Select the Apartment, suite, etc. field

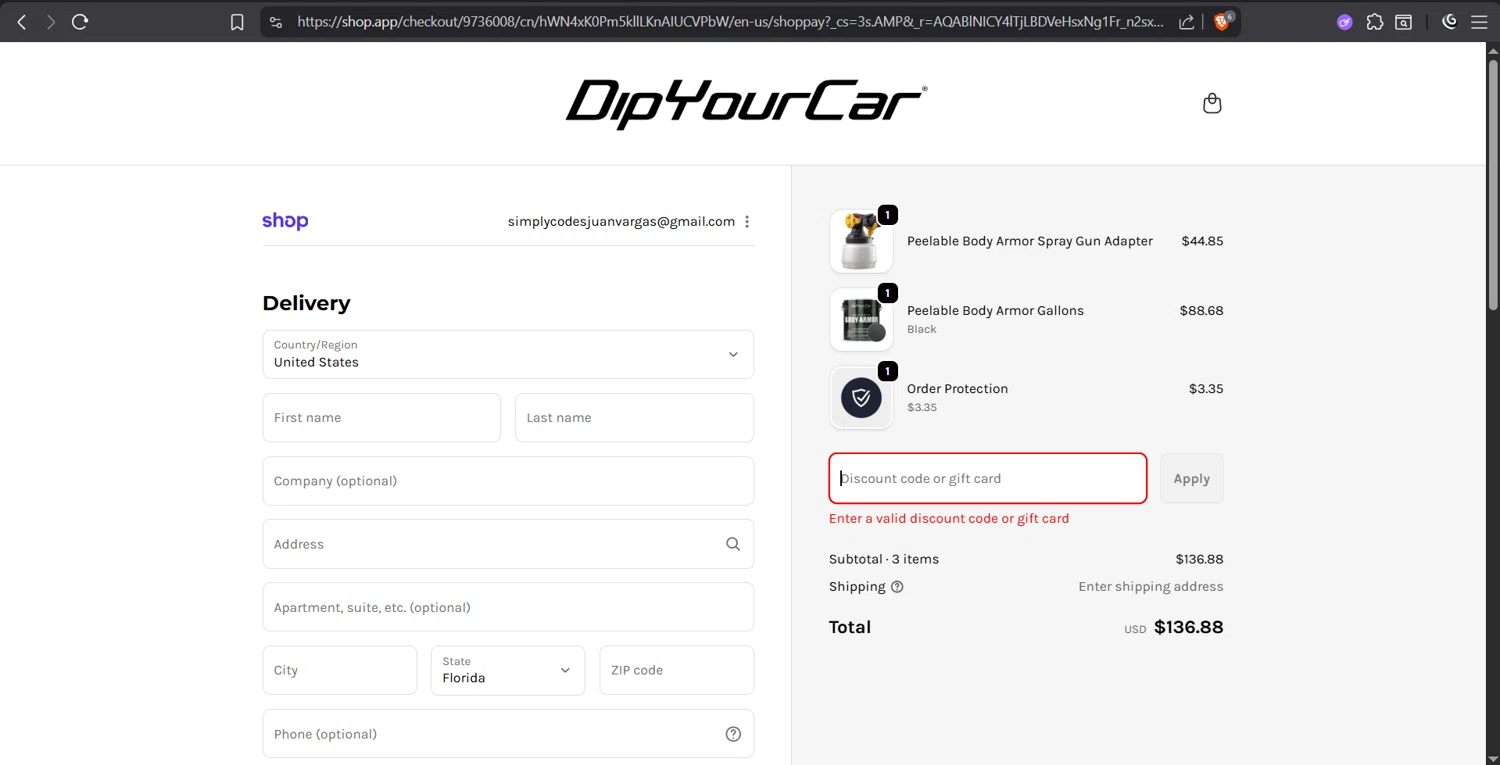508,607
